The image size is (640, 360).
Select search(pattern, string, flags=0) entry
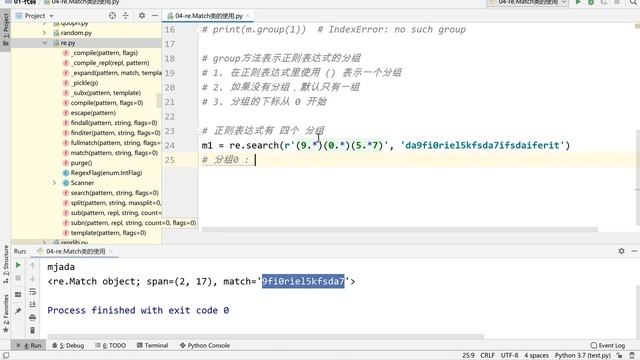[112, 193]
